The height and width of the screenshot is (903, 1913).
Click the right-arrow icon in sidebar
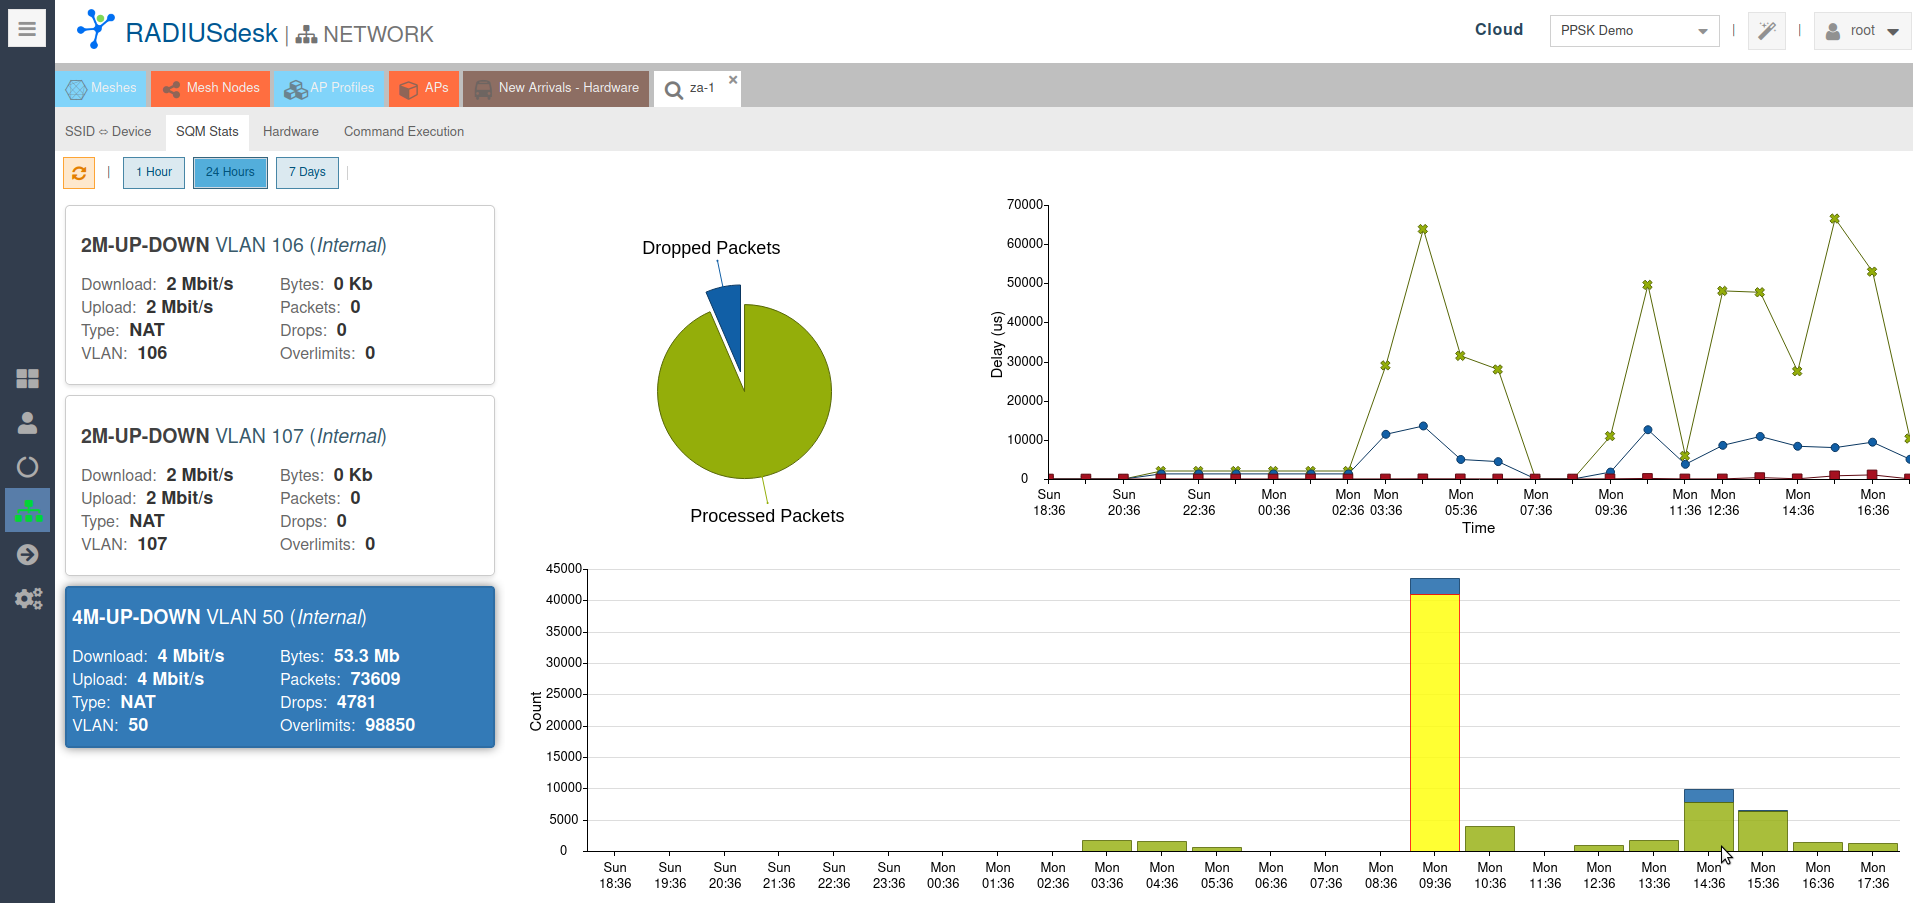coord(28,555)
